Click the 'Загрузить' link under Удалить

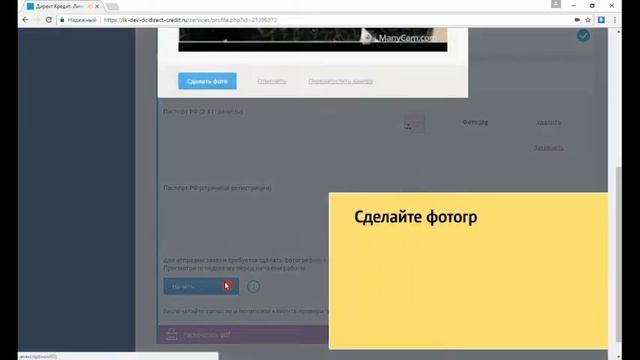click(549, 147)
